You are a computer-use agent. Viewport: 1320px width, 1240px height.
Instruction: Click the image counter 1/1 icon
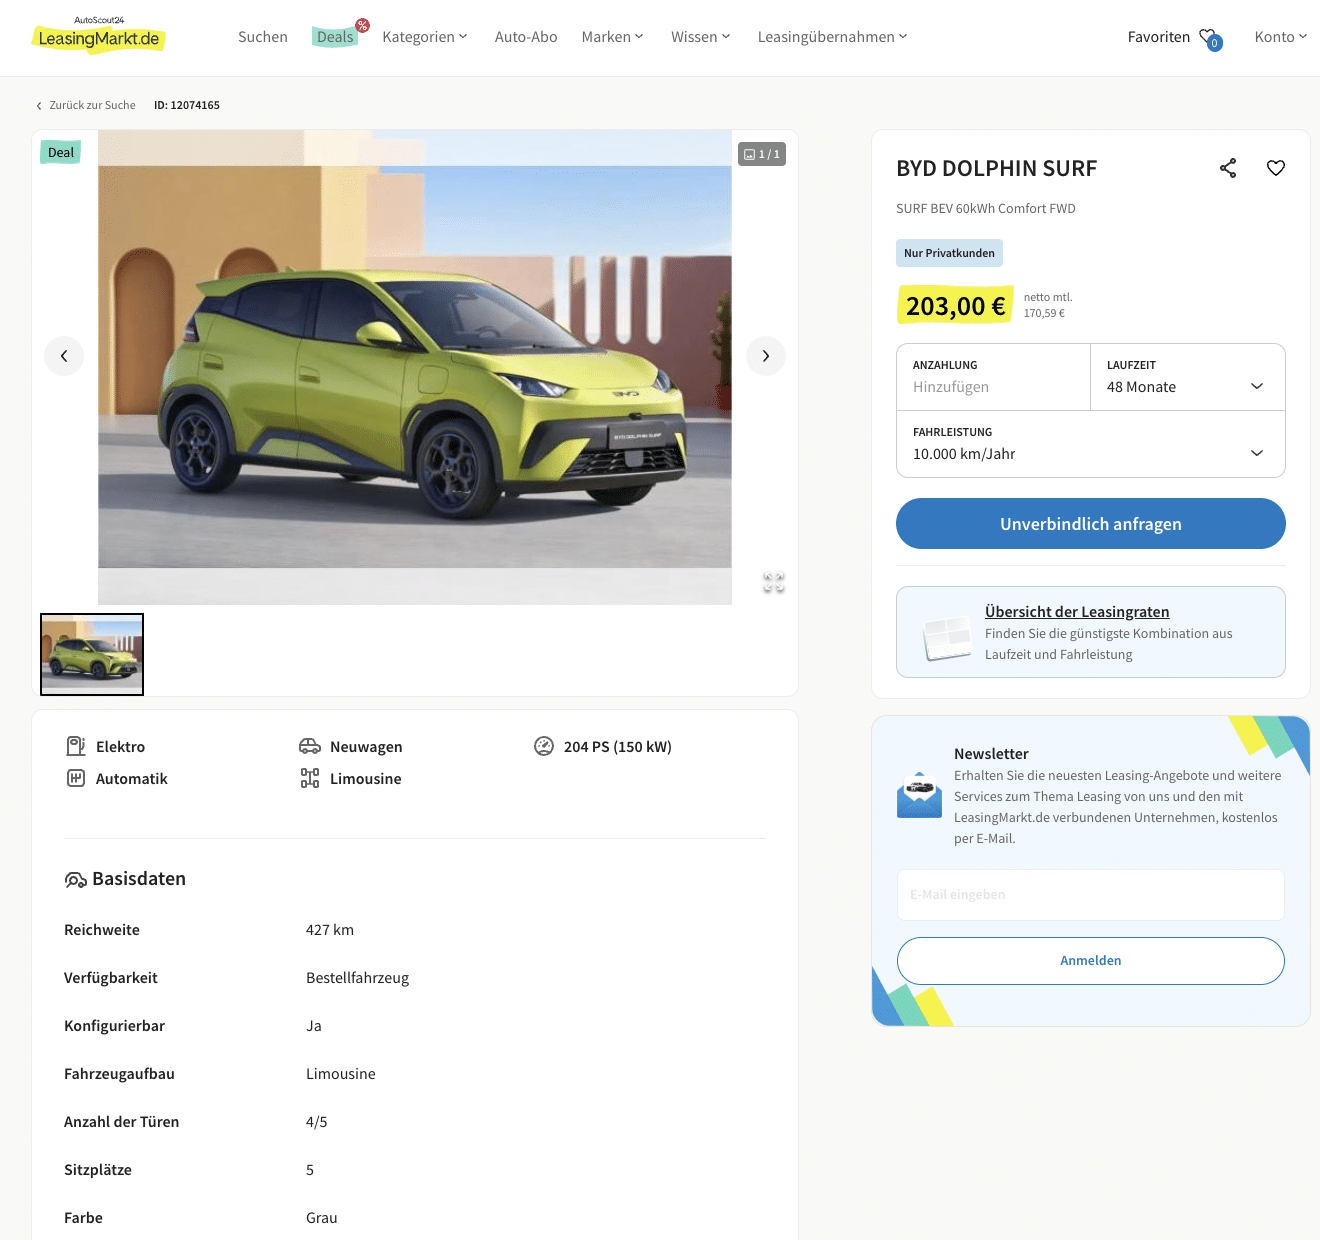click(x=762, y=154)
